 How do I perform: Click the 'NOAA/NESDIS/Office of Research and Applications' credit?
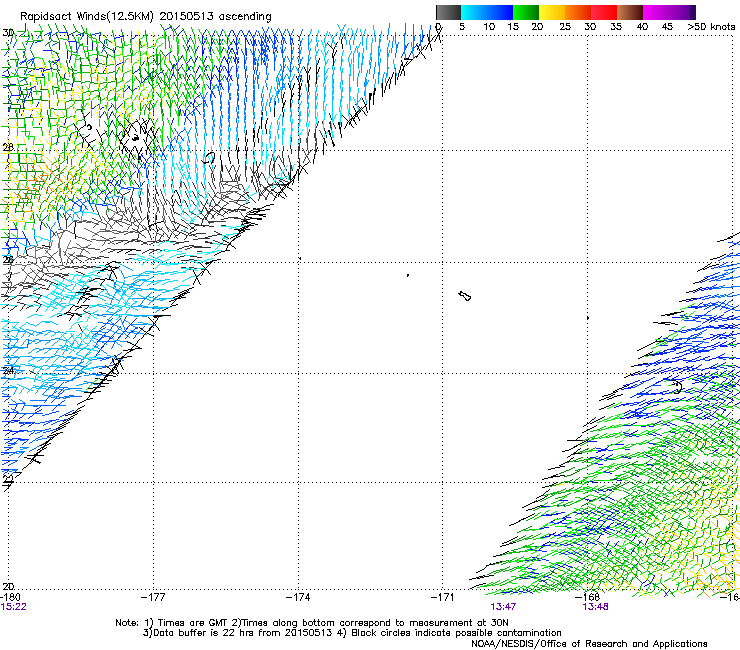589,644
